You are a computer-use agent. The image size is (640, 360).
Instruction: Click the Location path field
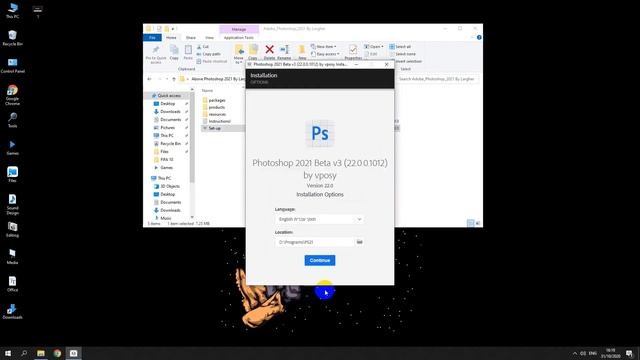[x=314, y=242]
